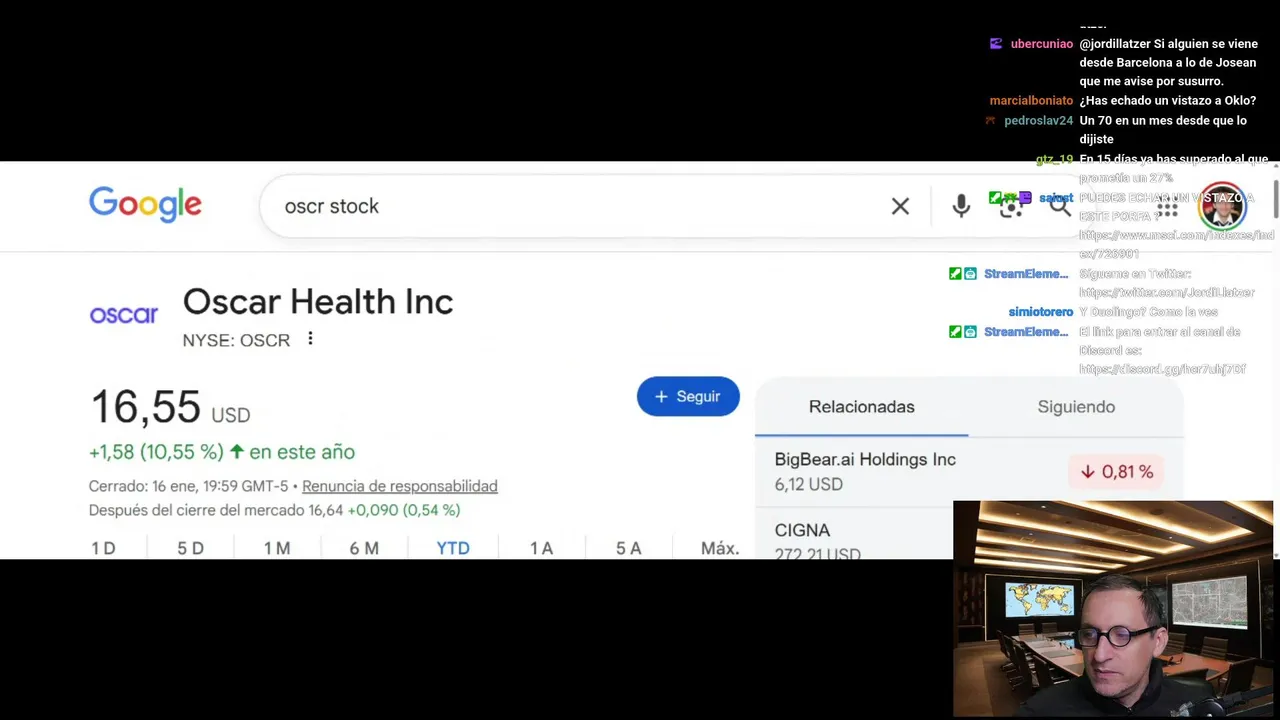Open the Renuncia de responsabilidad link

pos(400,486)
